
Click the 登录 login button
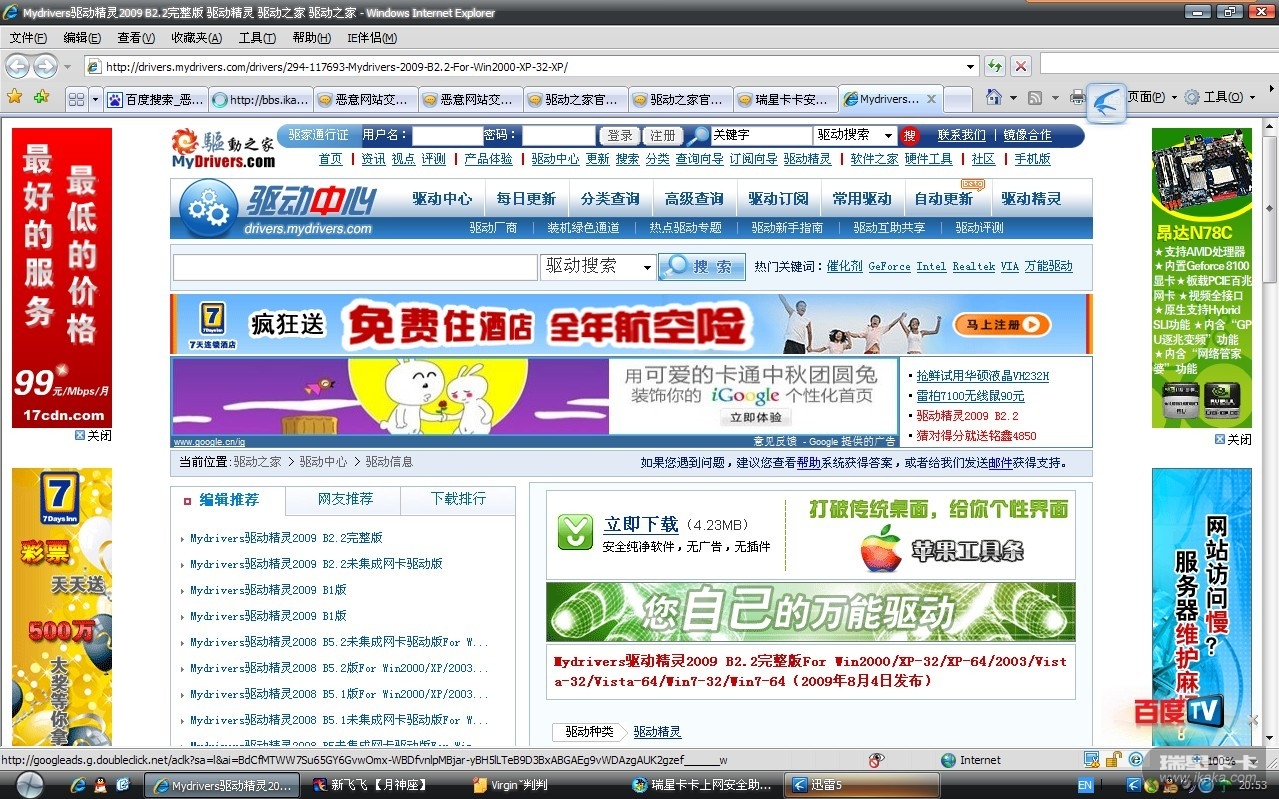tap(620, 135)
